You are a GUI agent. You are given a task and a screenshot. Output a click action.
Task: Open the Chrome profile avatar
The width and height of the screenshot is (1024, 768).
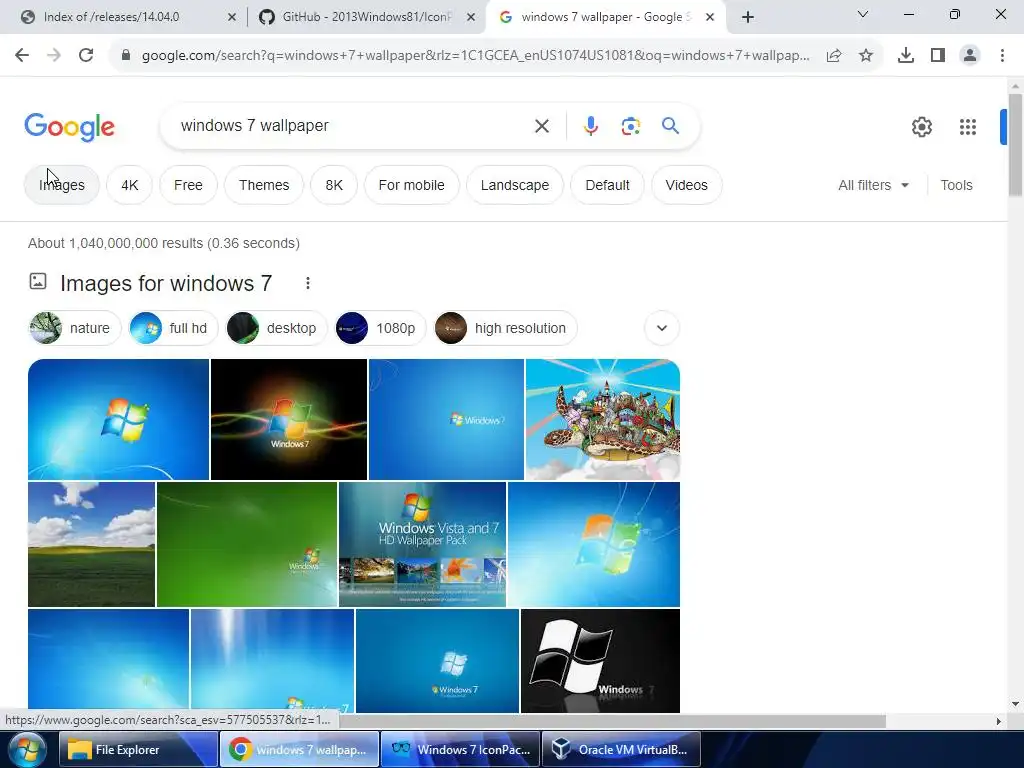(x=970, y=56)
